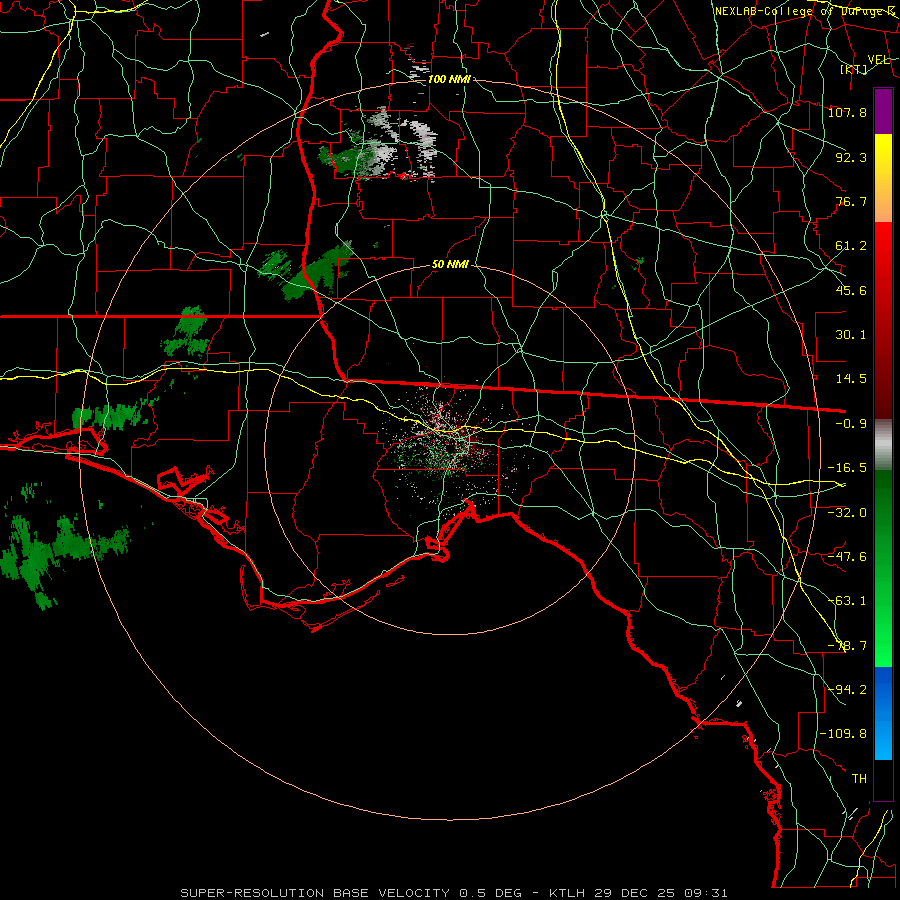Image resolution: width=900 pixels, height=900 pixels.
Task: Click the 92.3 legend value
Action: coord(851,157)
